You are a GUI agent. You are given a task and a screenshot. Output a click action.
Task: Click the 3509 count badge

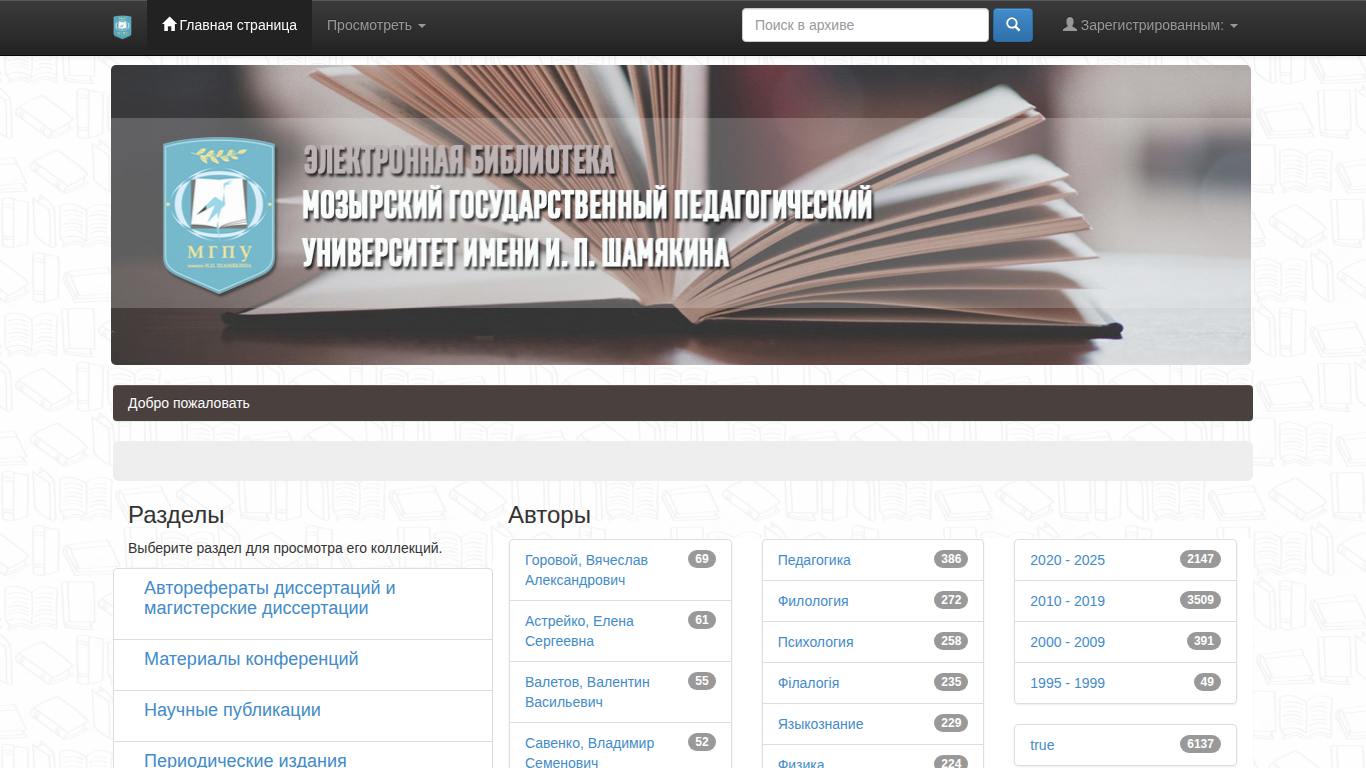click(x=1200, y=600)
